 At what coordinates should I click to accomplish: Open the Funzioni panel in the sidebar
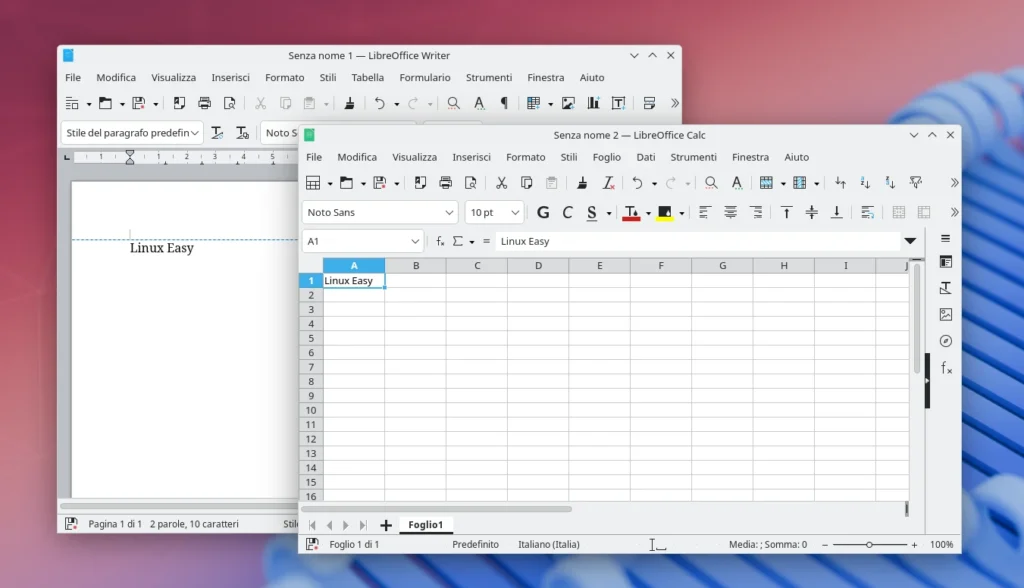click(945, 367)
